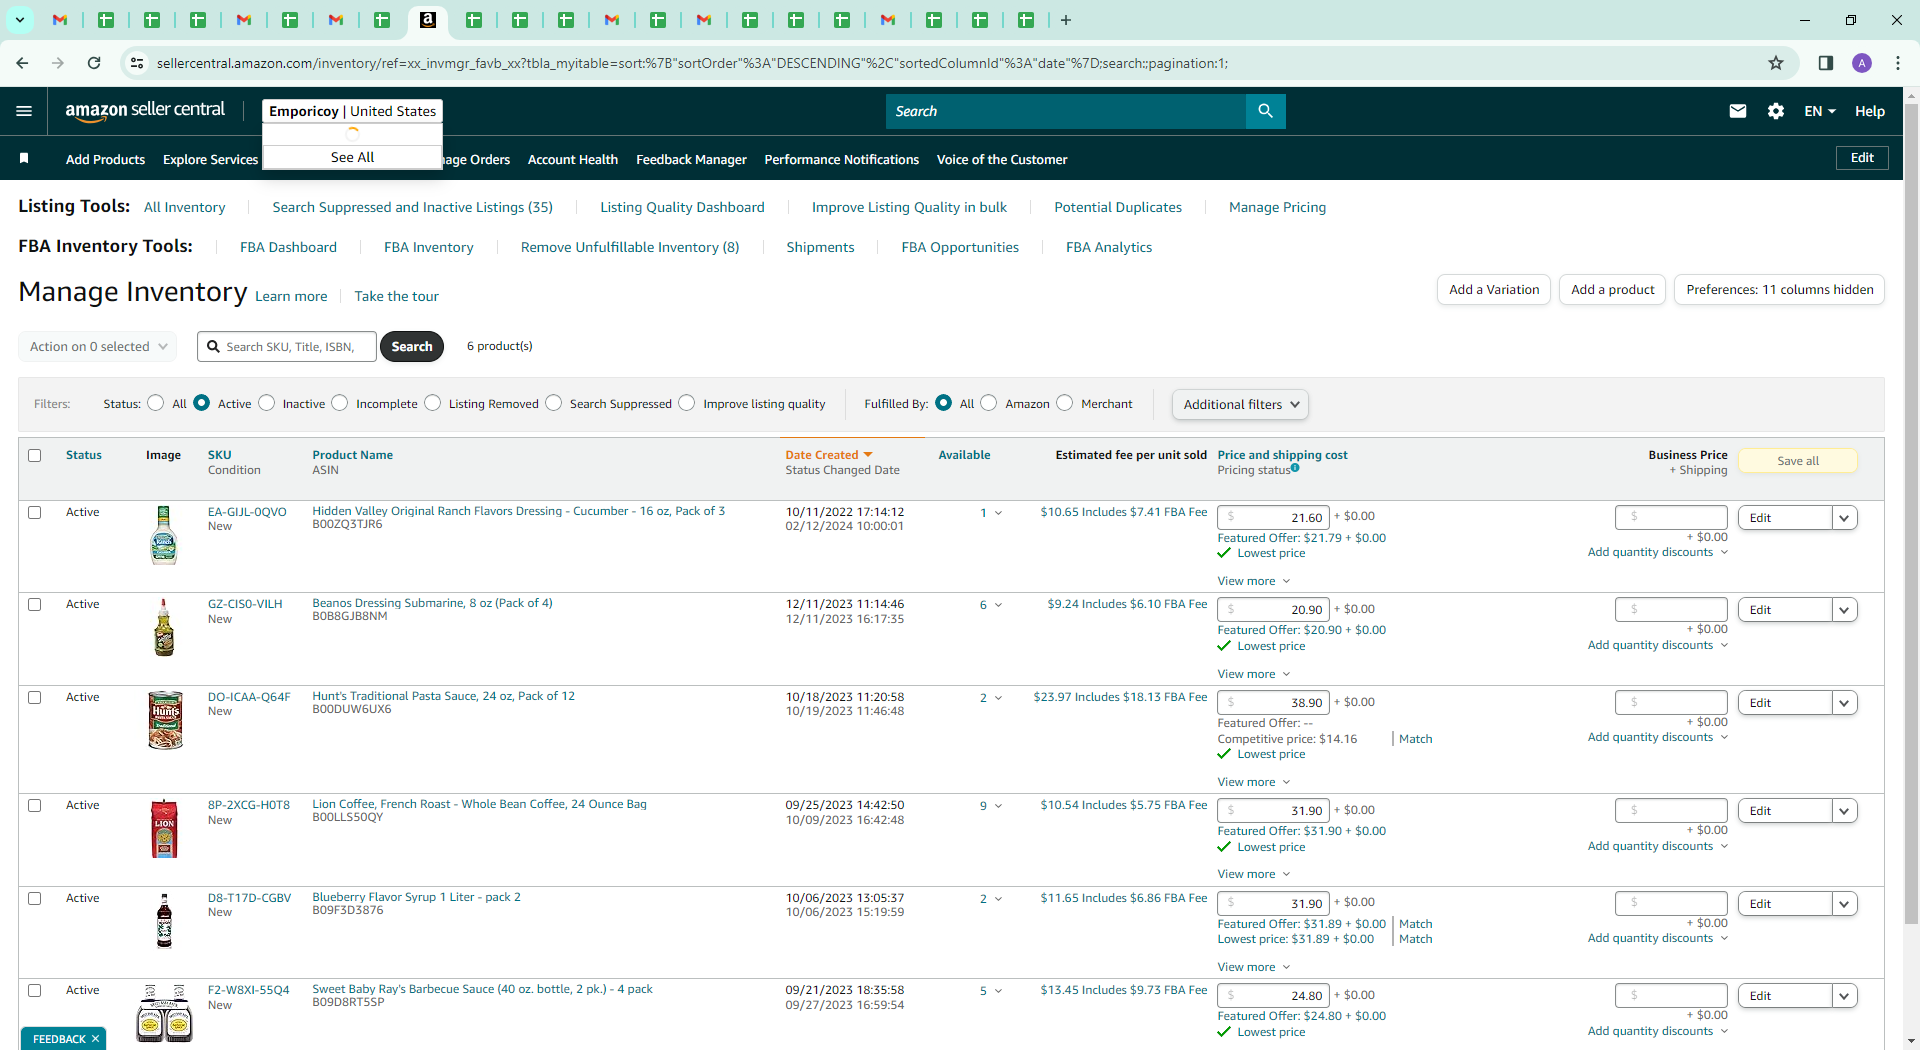Expand View more for Hunt's Pasta Sauce
The image size is (1920, 1050).
(1253, 782)
